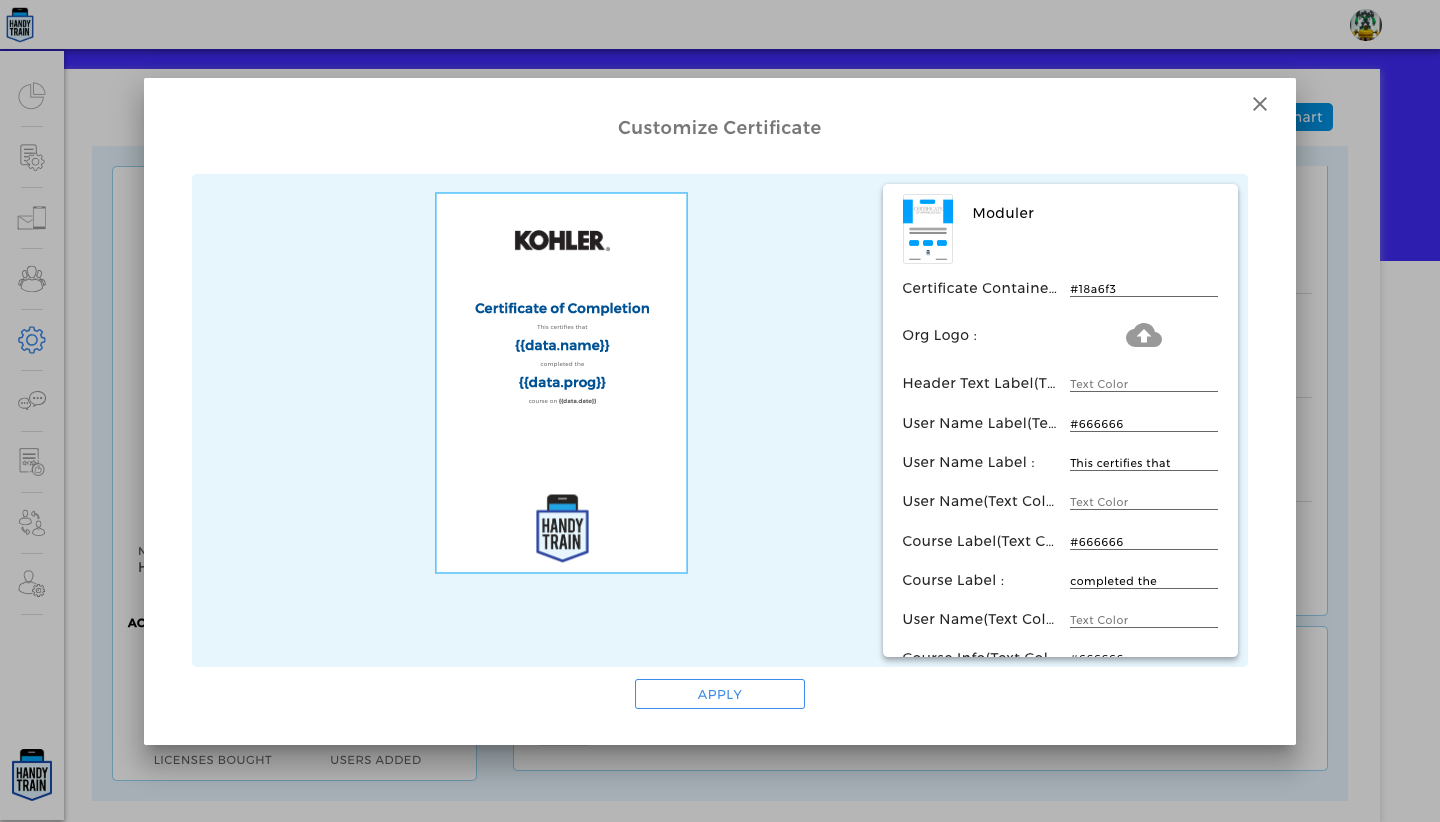Open the profile avatar in the top-right
This screenshot has width=1440, height=822.
click(x=1366, y=24)
